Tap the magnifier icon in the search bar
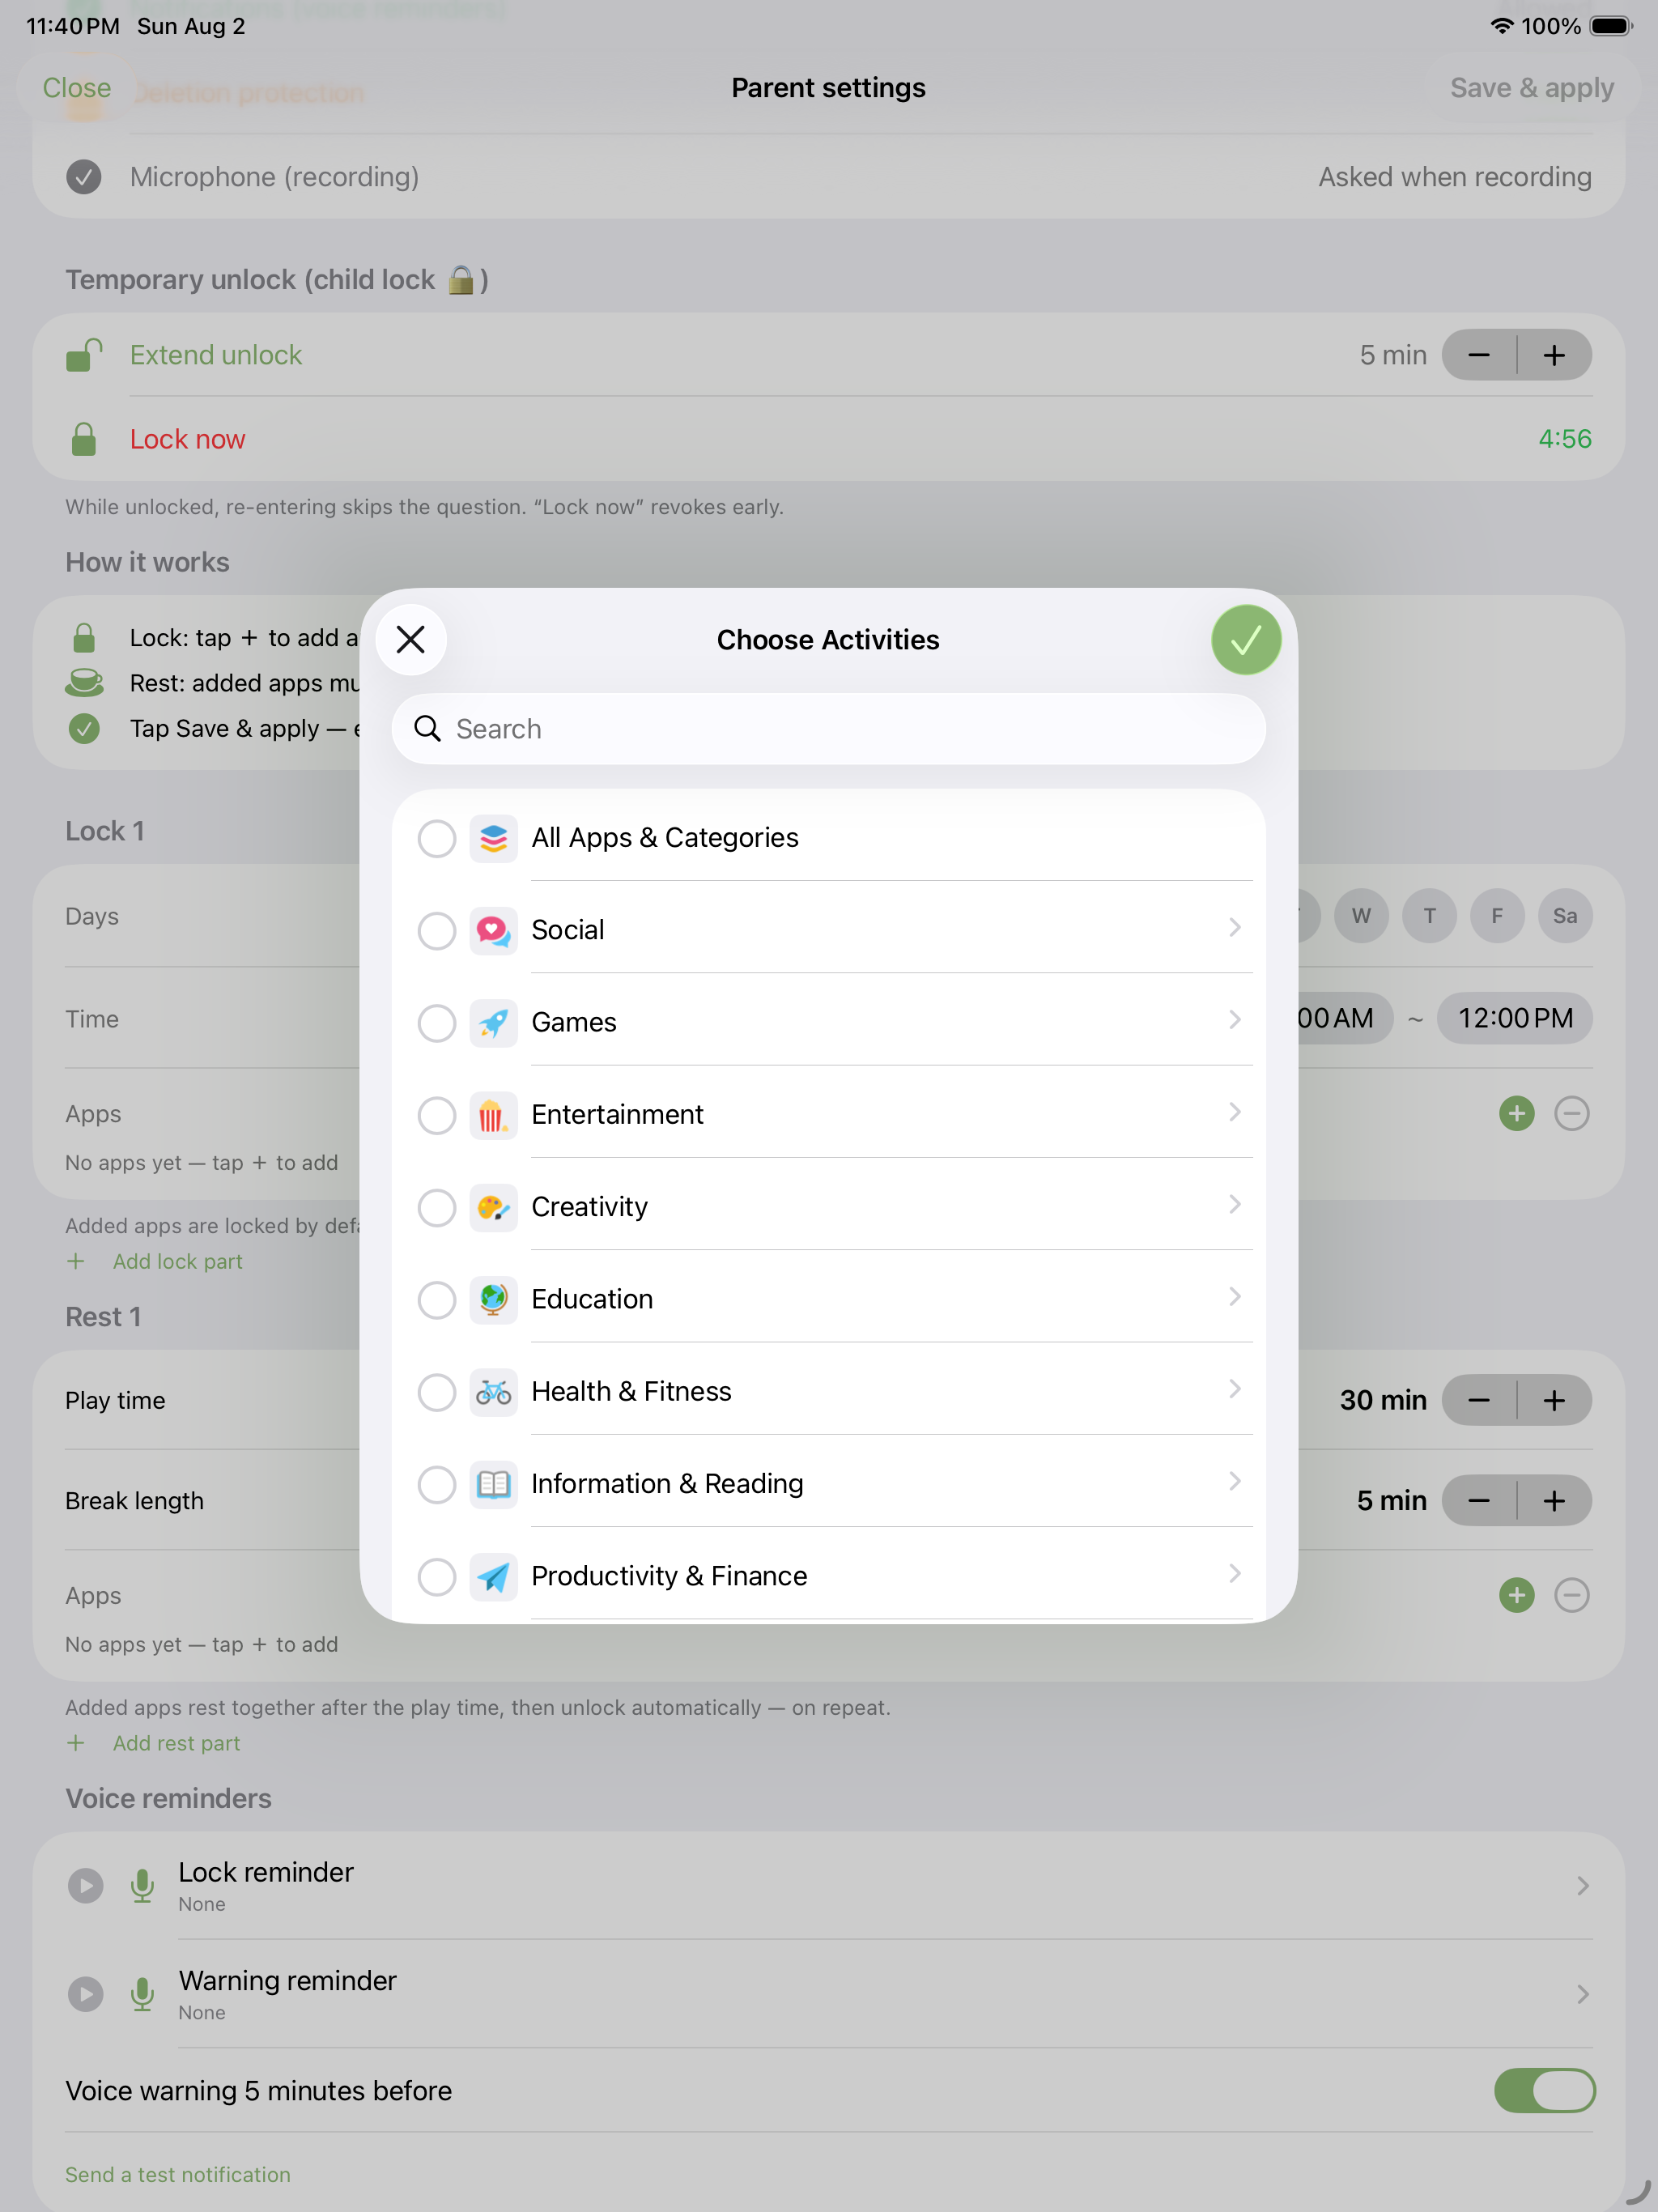Image resolution: width=1658 pixels, height=2212 pixels. point(428,729)
